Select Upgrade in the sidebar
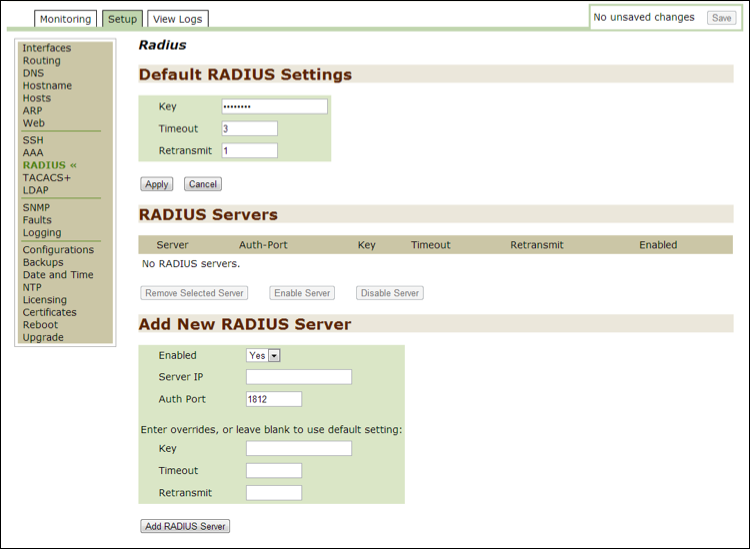The height and width of the screenshot is (549, 750). coord(43,337)
